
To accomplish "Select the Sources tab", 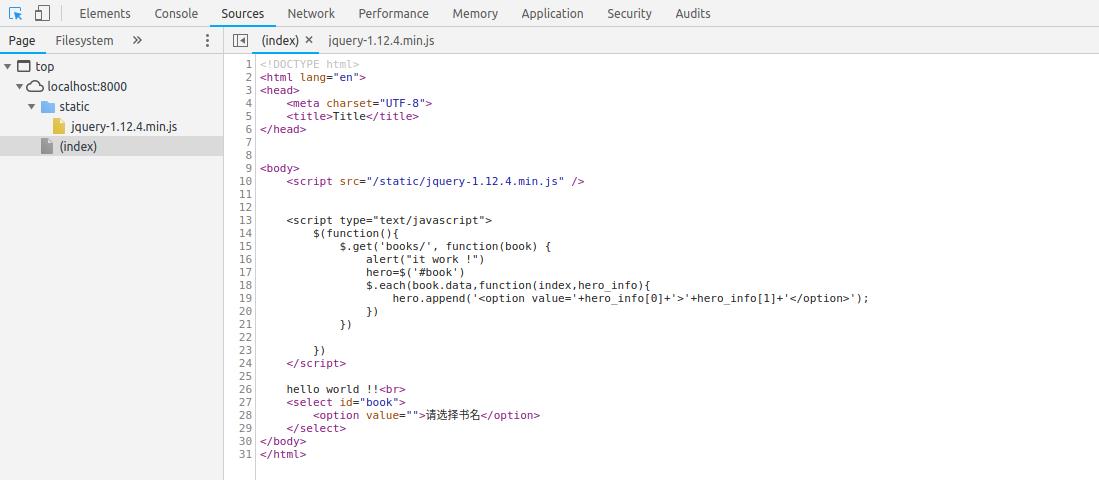I will (243, 13).
